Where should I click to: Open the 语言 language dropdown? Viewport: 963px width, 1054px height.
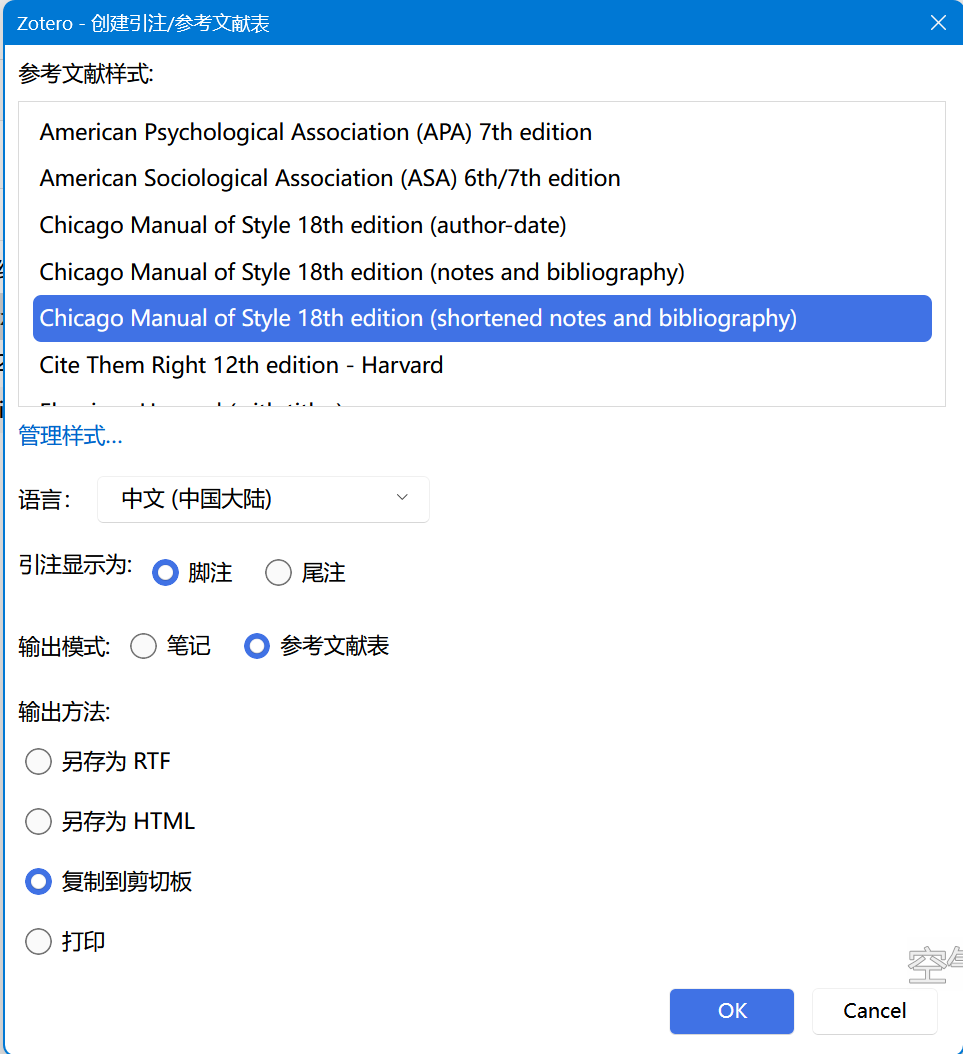click(263, 499)
